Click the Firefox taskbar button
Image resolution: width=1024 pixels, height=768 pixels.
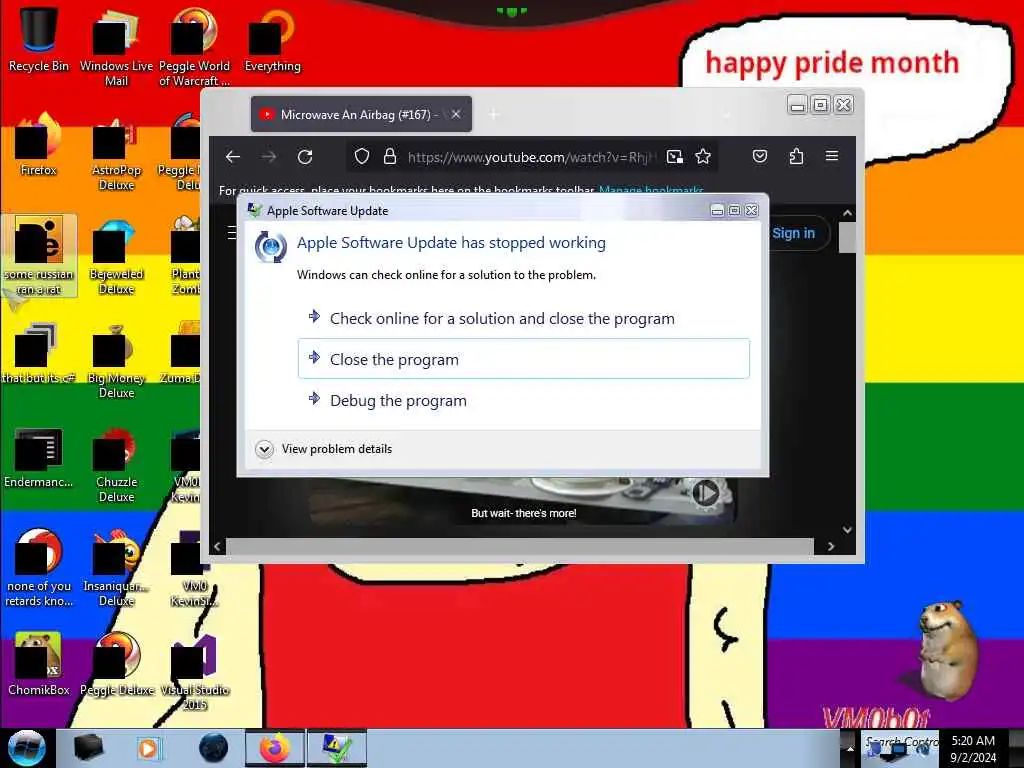[275, 748]
